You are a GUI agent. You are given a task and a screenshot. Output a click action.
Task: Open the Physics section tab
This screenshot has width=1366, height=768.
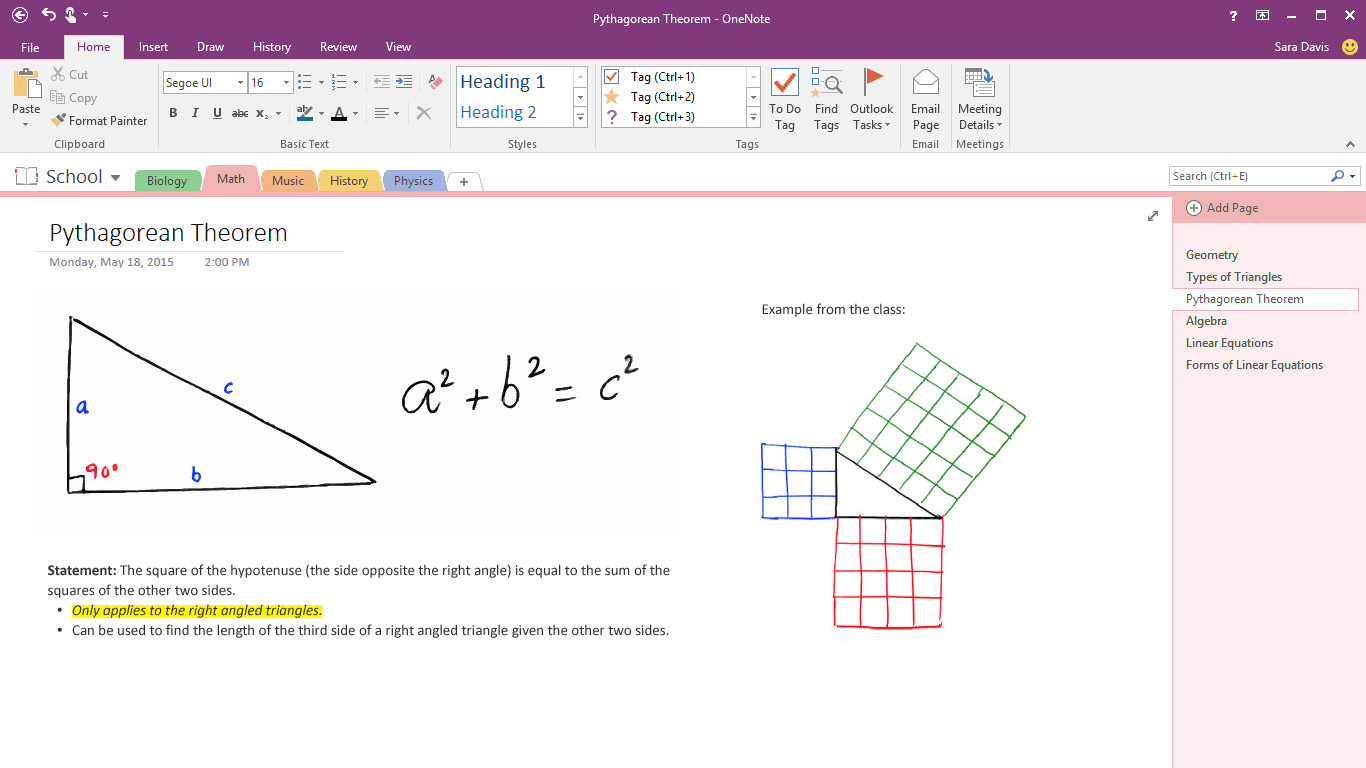[x=413, y=181]
